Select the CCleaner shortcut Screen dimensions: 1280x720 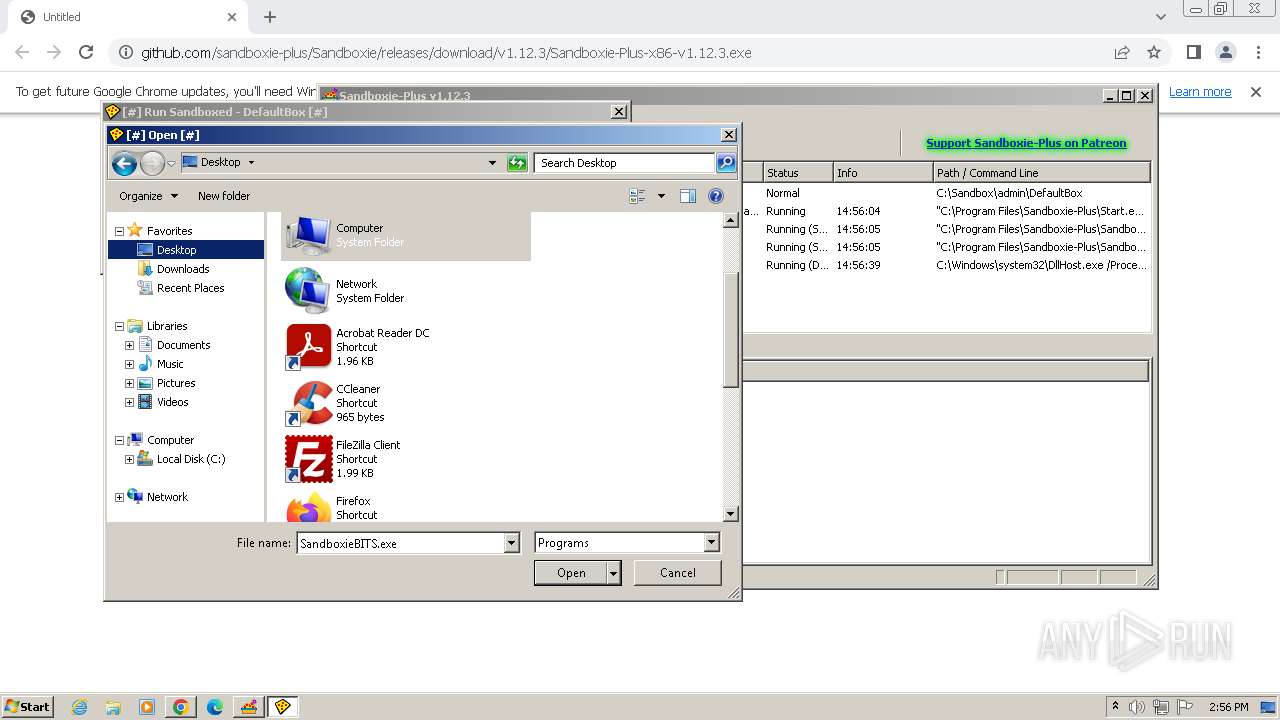coord(406,403)
